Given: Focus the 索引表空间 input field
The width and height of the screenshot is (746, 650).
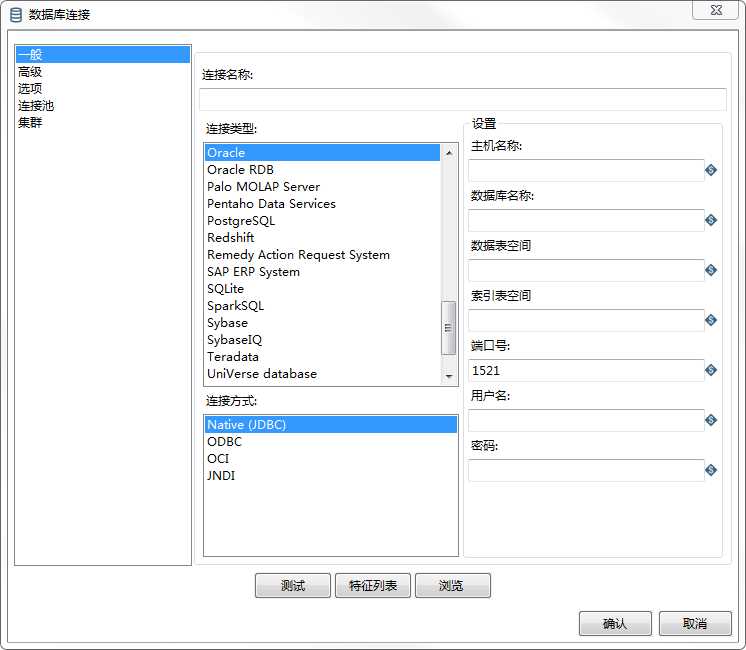Looking at the screenshot, I should tap(586, 320).
